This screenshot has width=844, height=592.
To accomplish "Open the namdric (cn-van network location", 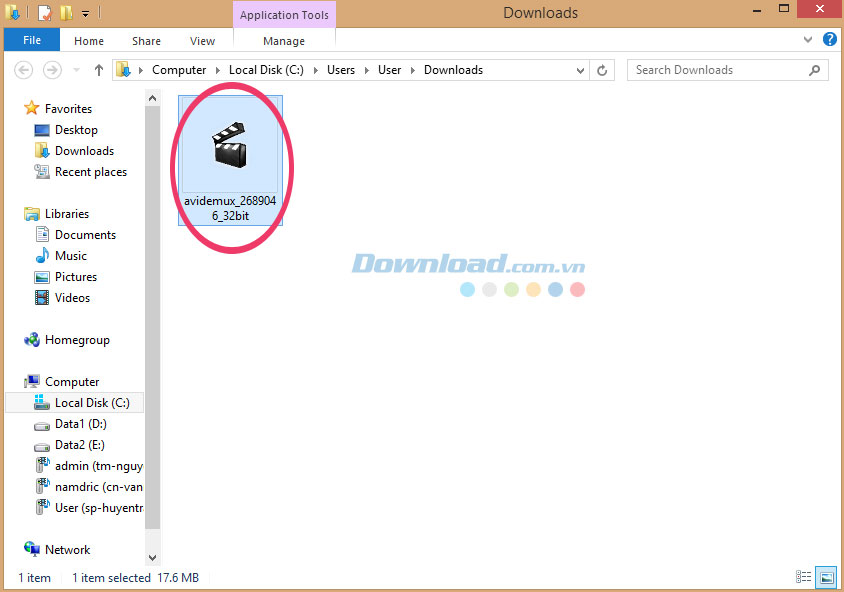I will (x=98, y=487).
